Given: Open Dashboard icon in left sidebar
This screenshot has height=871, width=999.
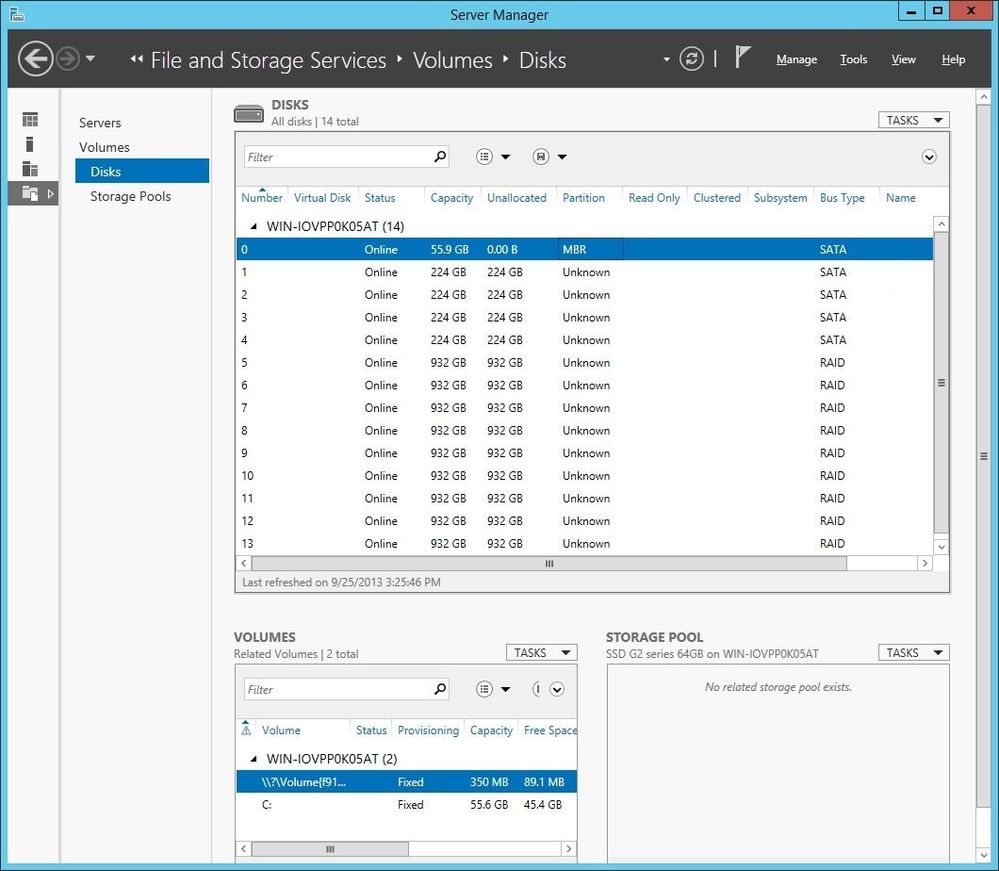Looking at the screenshot, I should (30, 119).
